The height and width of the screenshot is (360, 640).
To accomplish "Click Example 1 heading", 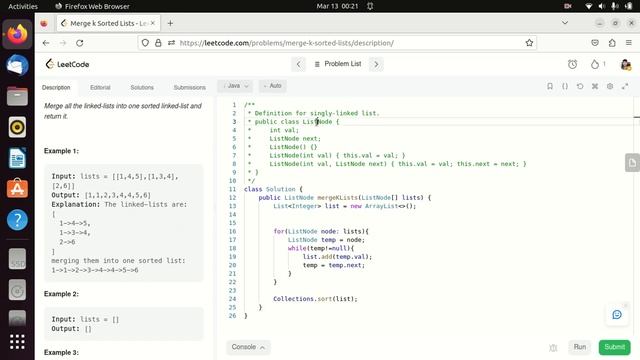I will click(x=61, y=151).
